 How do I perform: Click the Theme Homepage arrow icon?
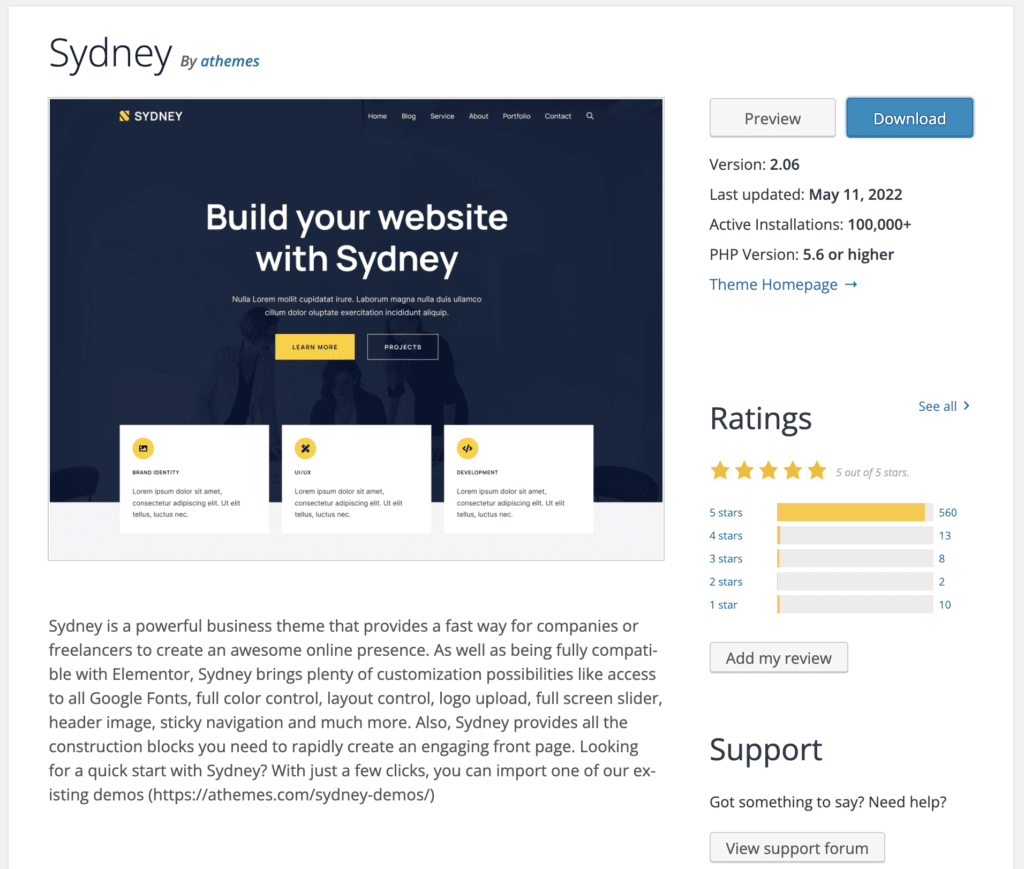850,285
